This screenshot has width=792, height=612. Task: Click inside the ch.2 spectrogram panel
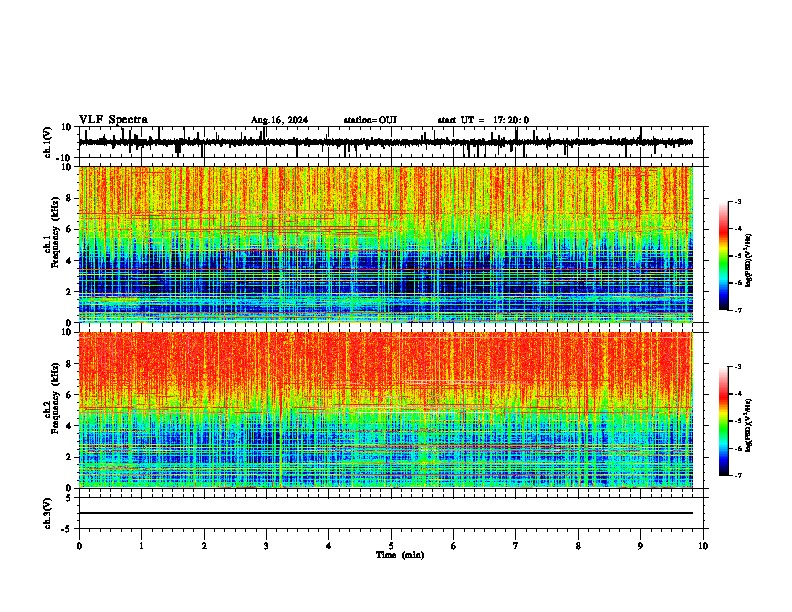(x=386, y=410)
